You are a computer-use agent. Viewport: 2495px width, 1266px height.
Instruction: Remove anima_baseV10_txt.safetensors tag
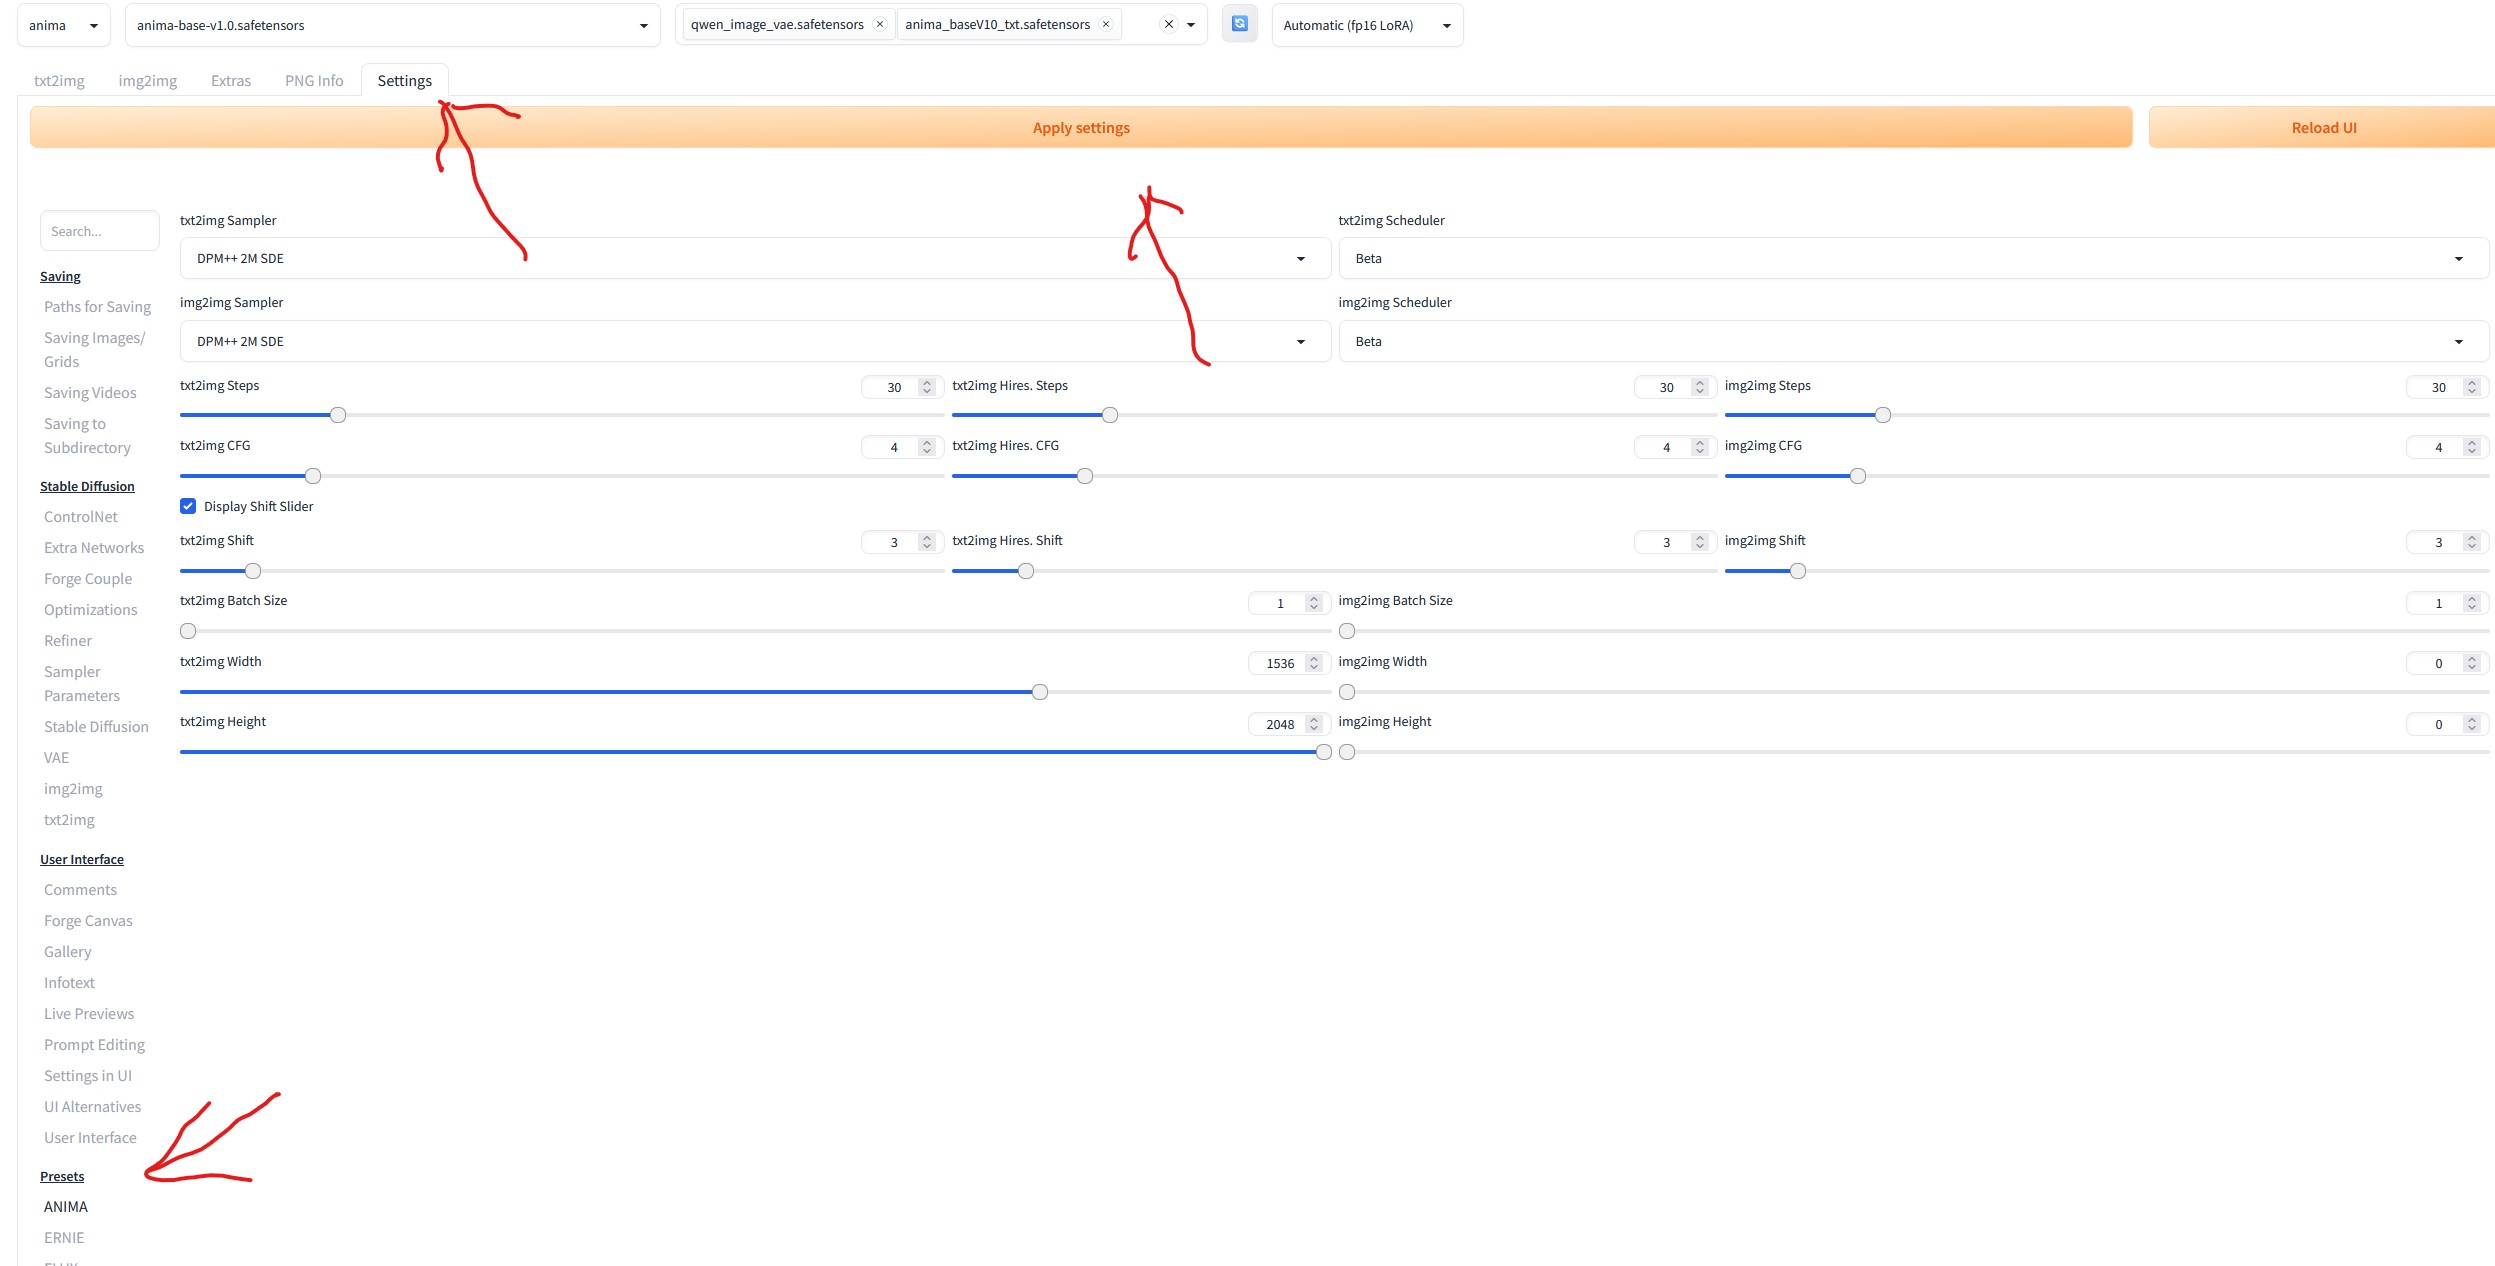point(1106,25)
